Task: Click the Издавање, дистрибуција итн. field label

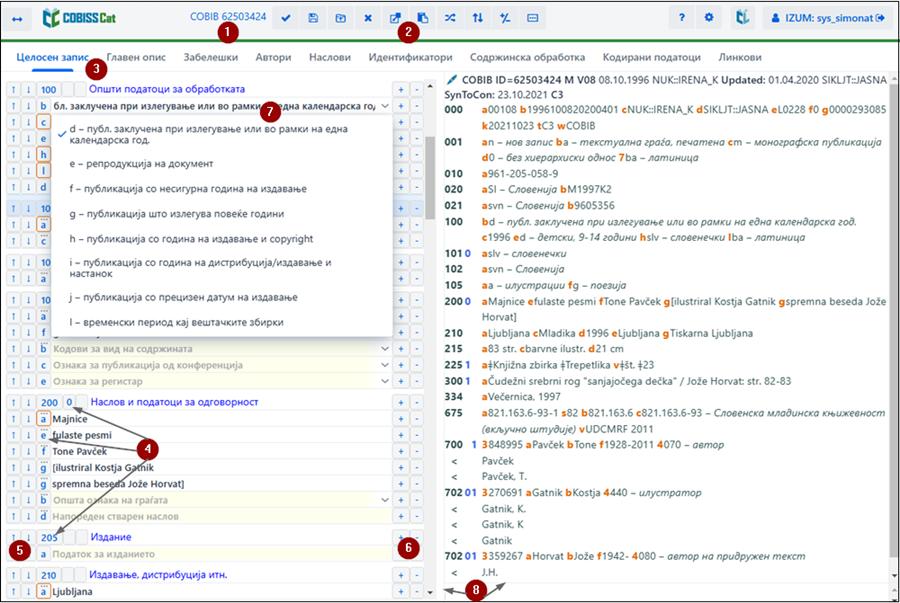Action: tap(158, 575)
